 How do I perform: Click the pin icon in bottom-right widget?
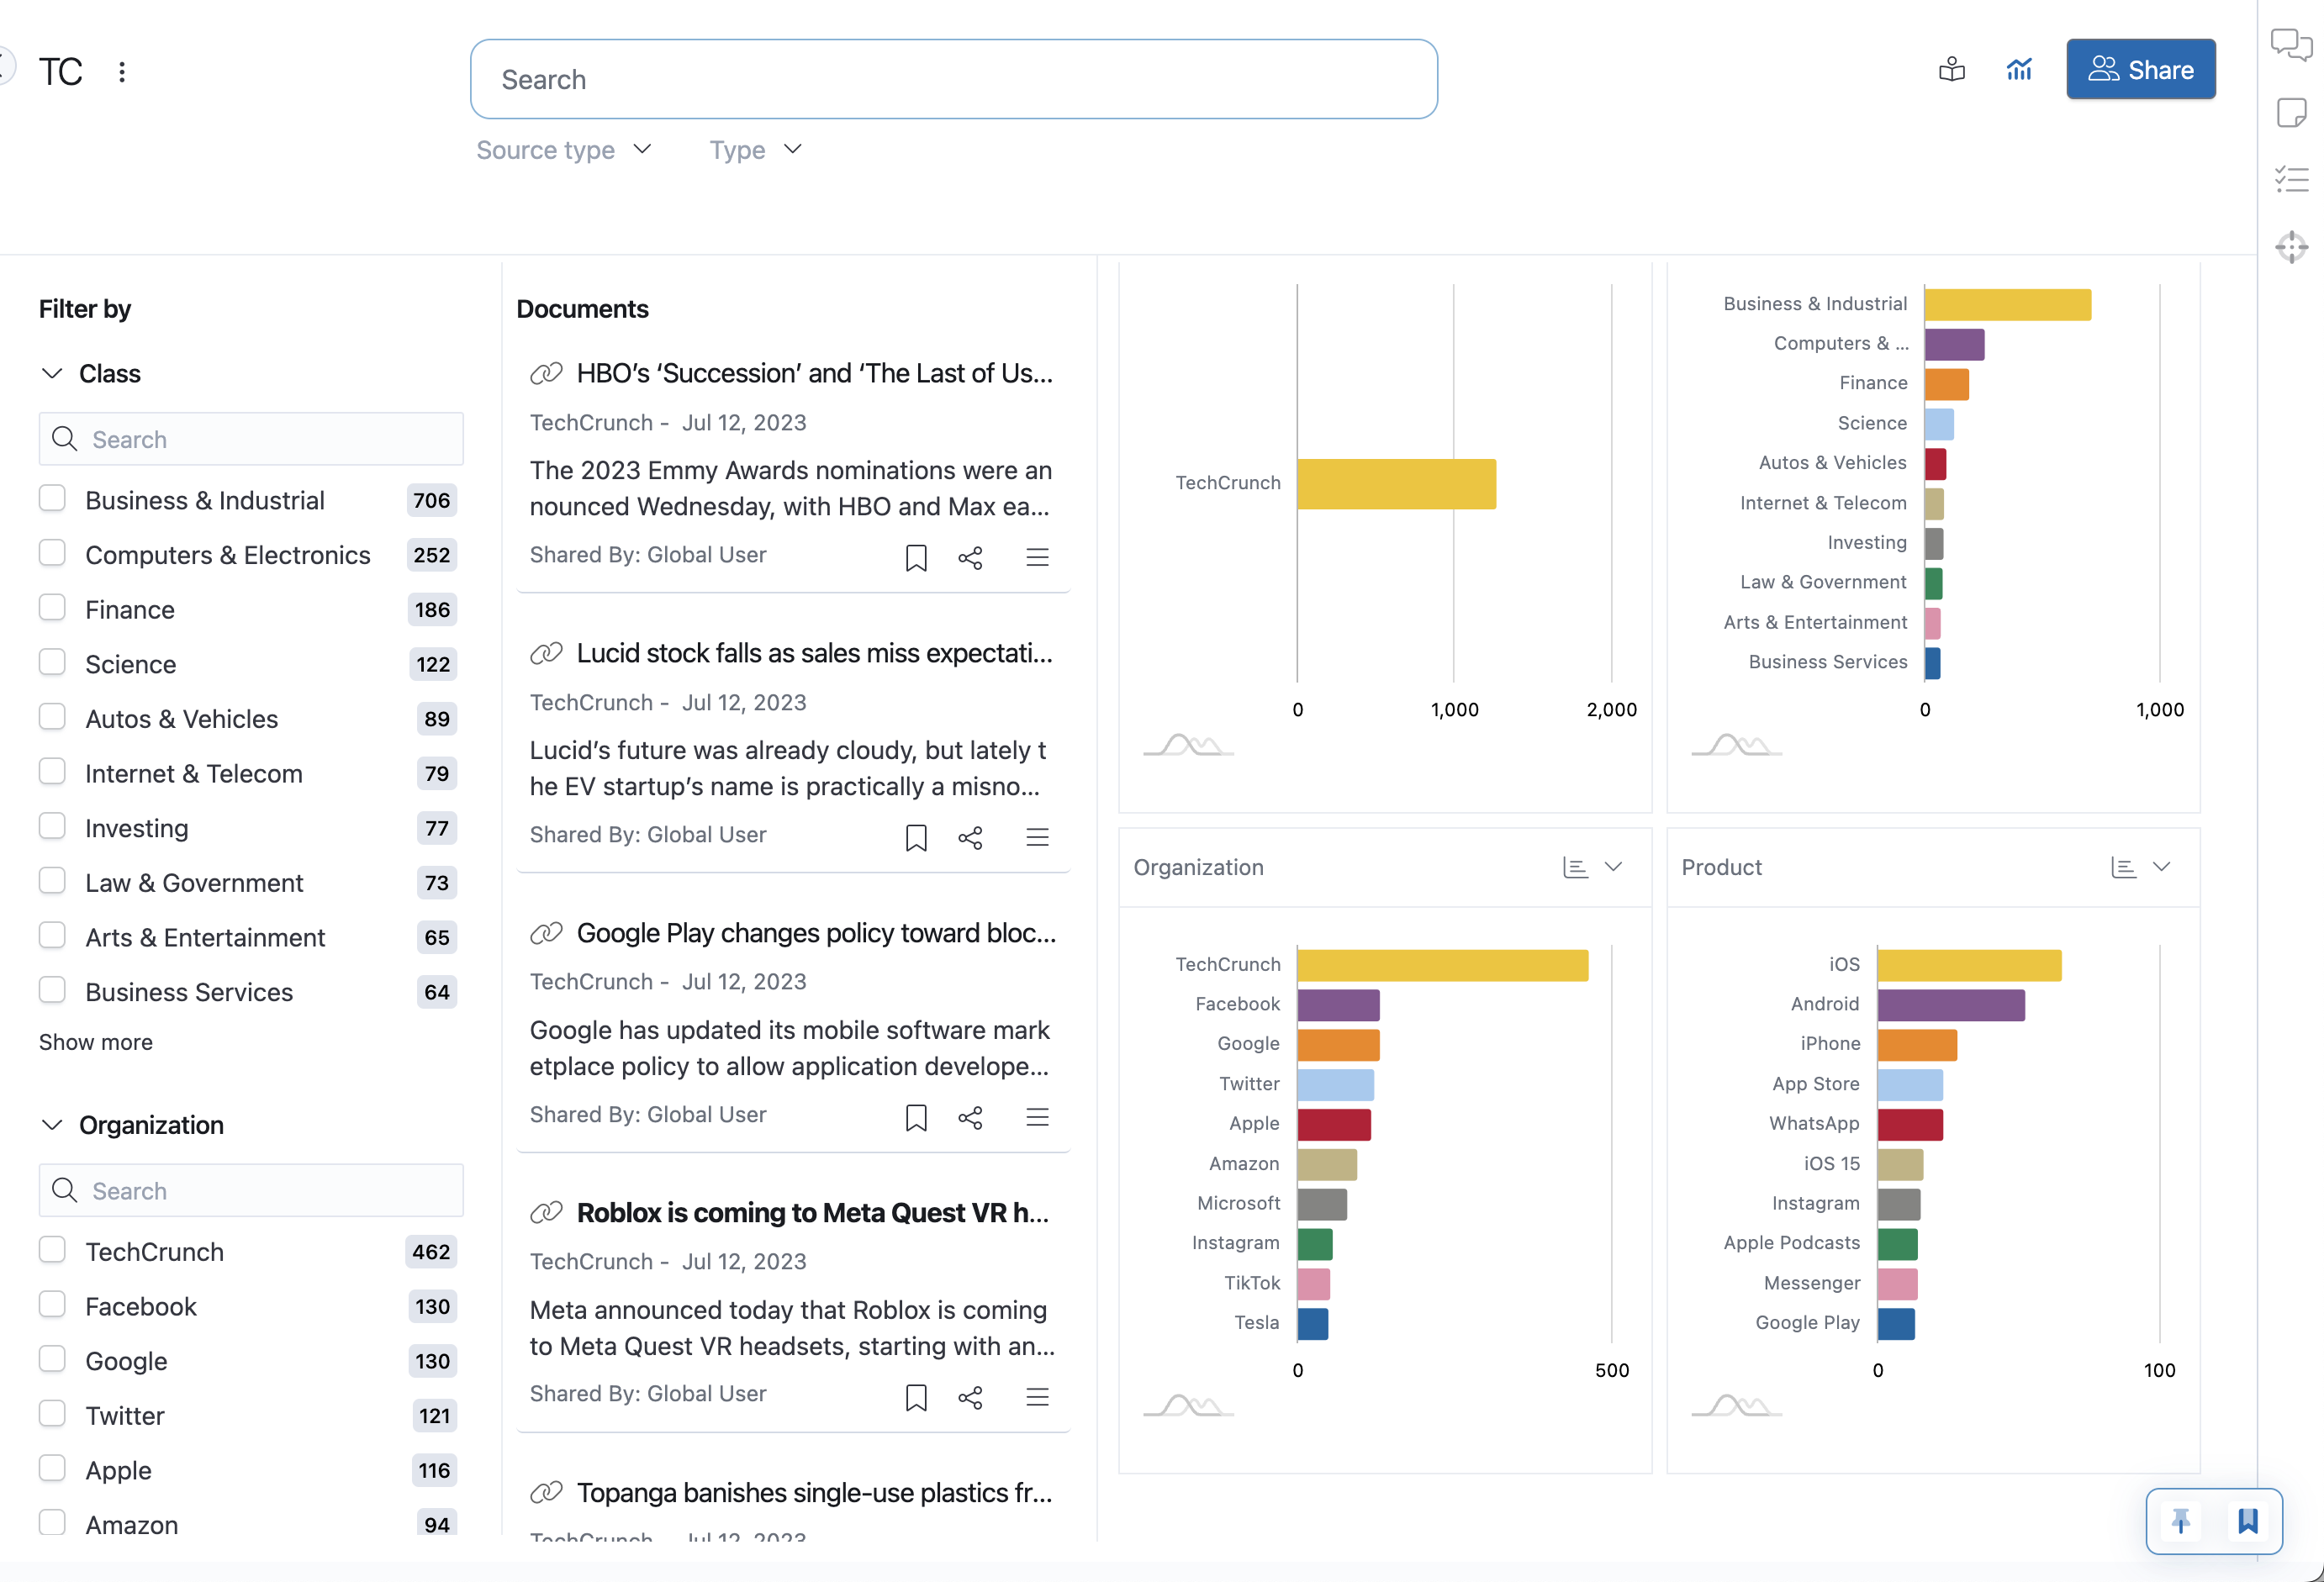coord(2181,1521)
